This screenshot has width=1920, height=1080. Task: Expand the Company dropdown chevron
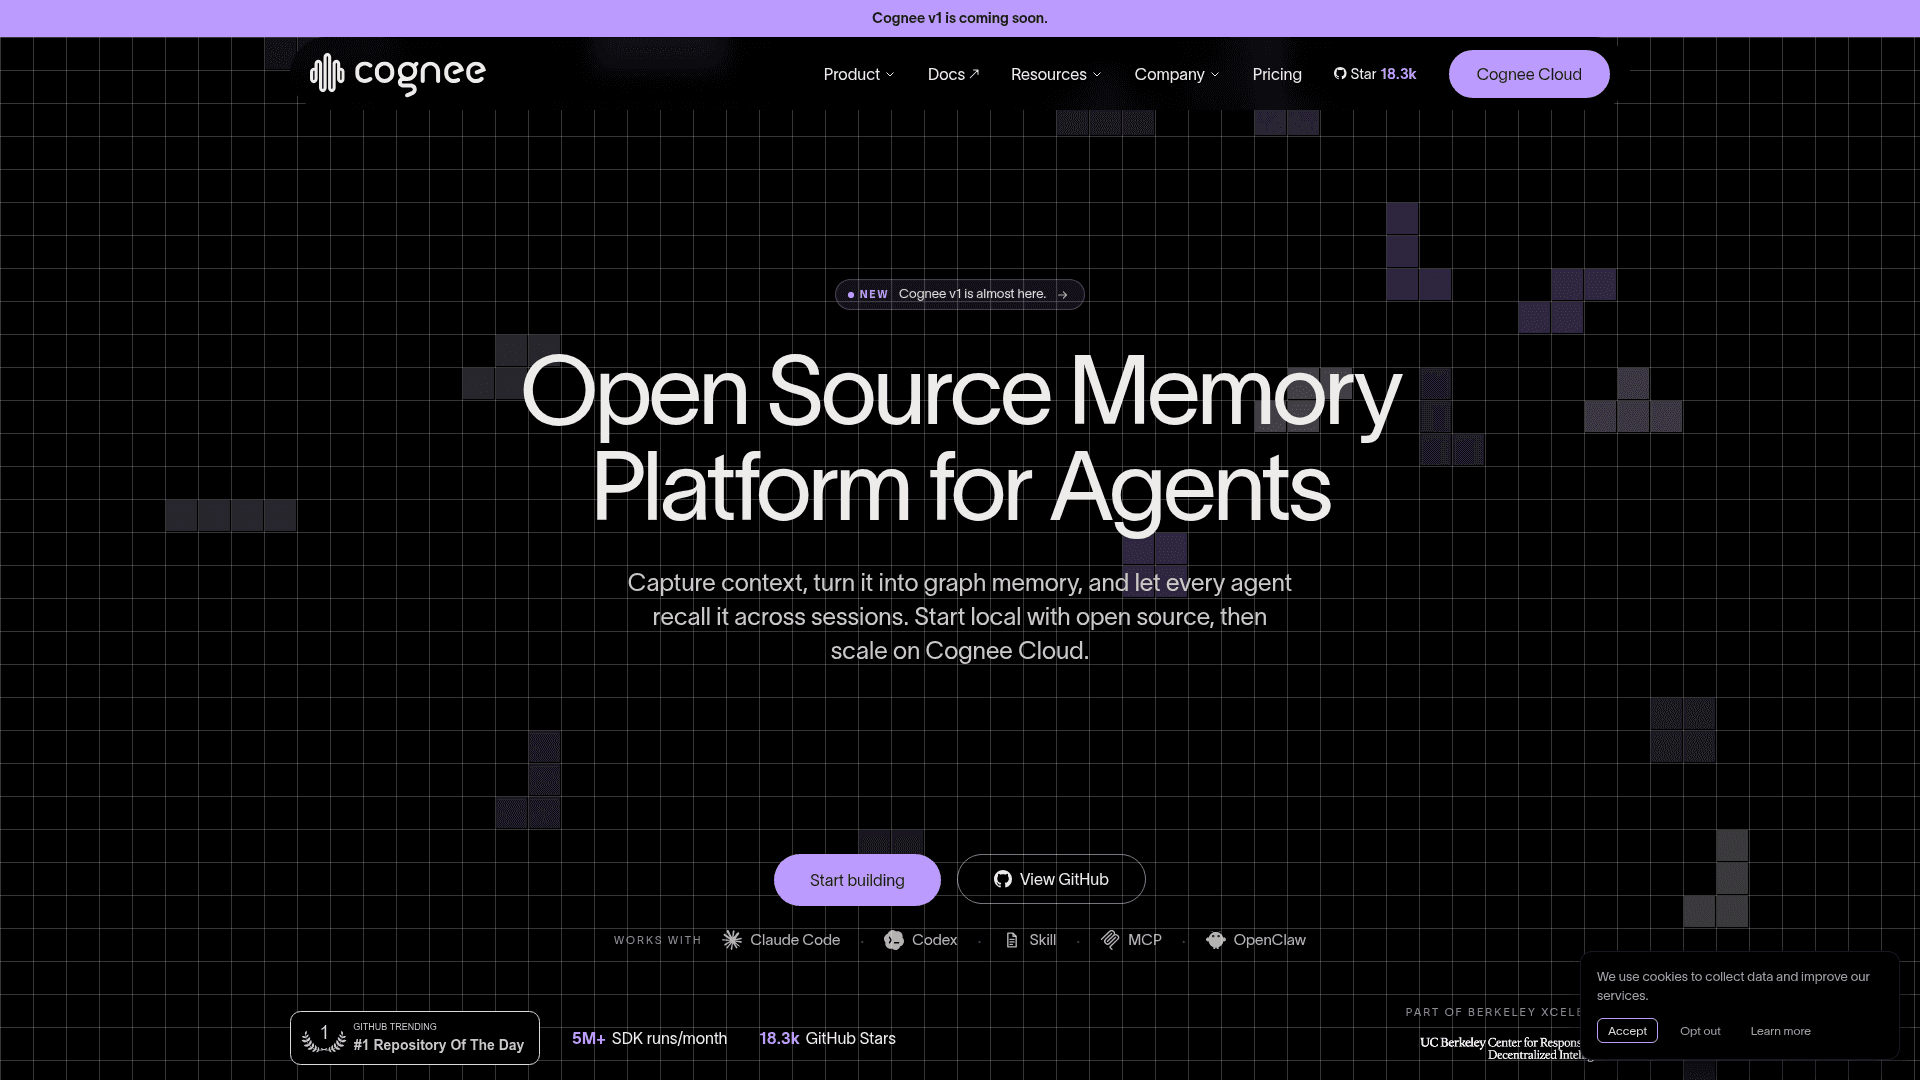click(1215, 75)
